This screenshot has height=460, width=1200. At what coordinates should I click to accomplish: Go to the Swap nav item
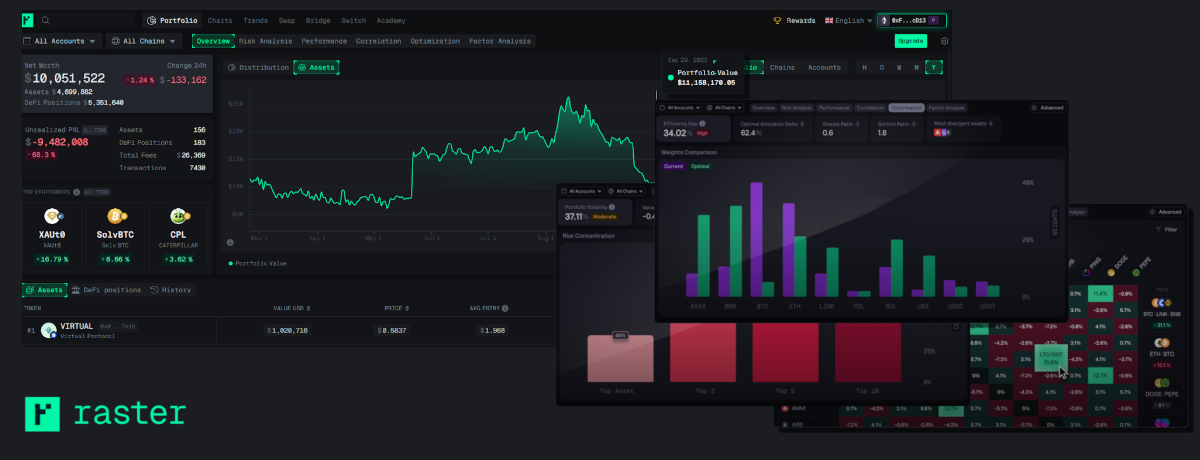click(x=287, y=20)
